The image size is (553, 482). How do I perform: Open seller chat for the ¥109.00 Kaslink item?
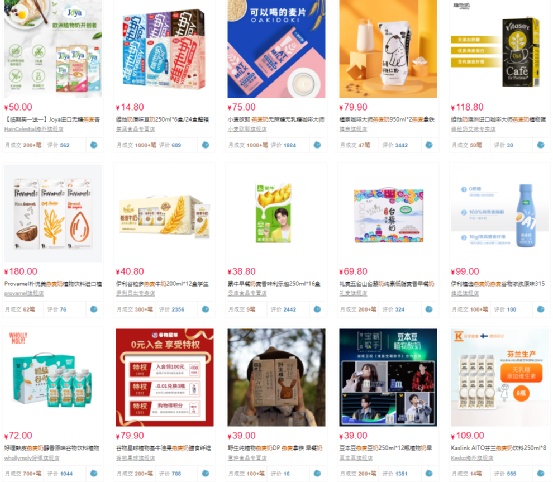(x=541, y=473)
